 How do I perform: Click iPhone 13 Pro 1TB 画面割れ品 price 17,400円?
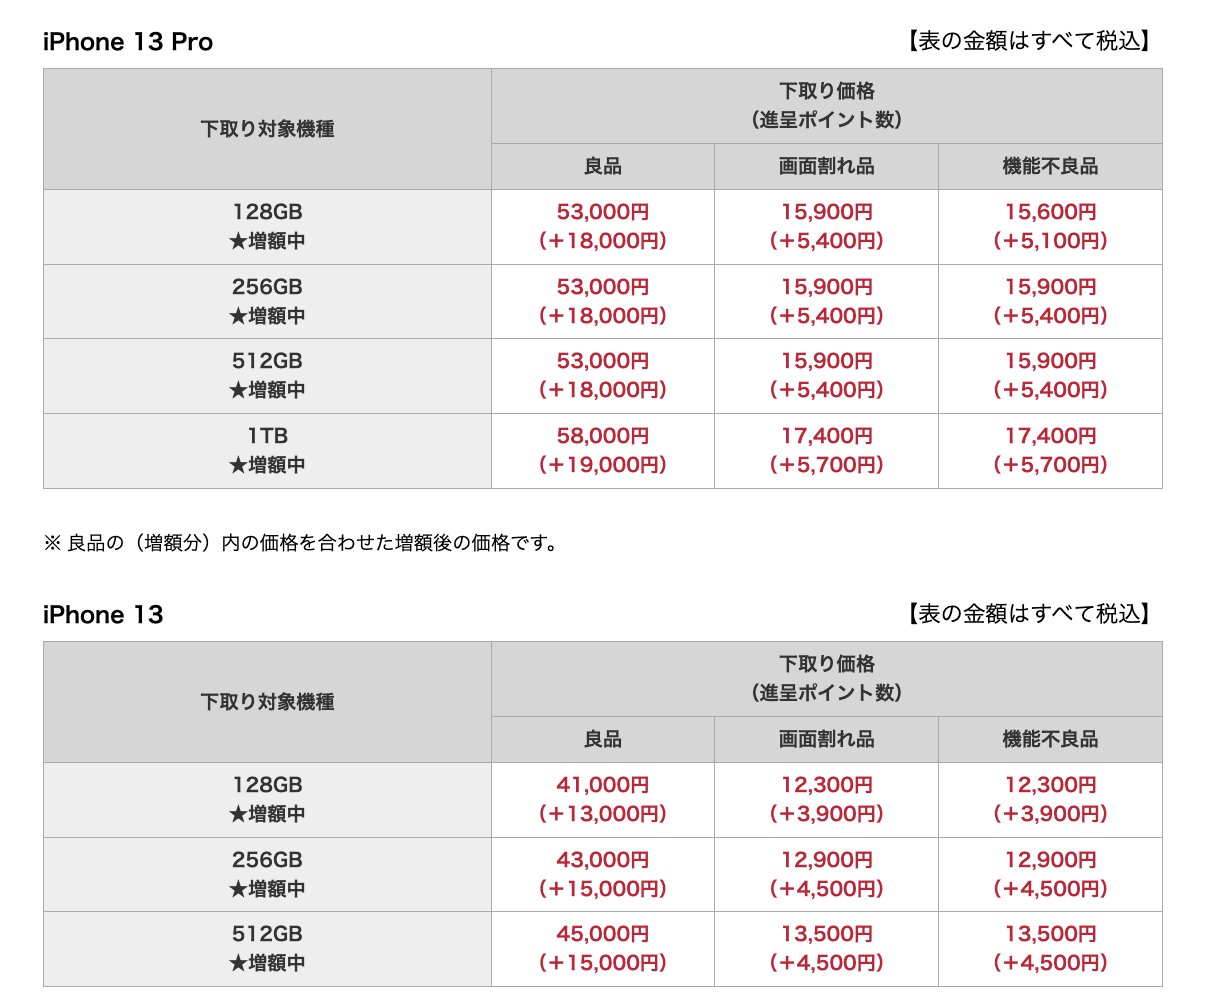826,436
